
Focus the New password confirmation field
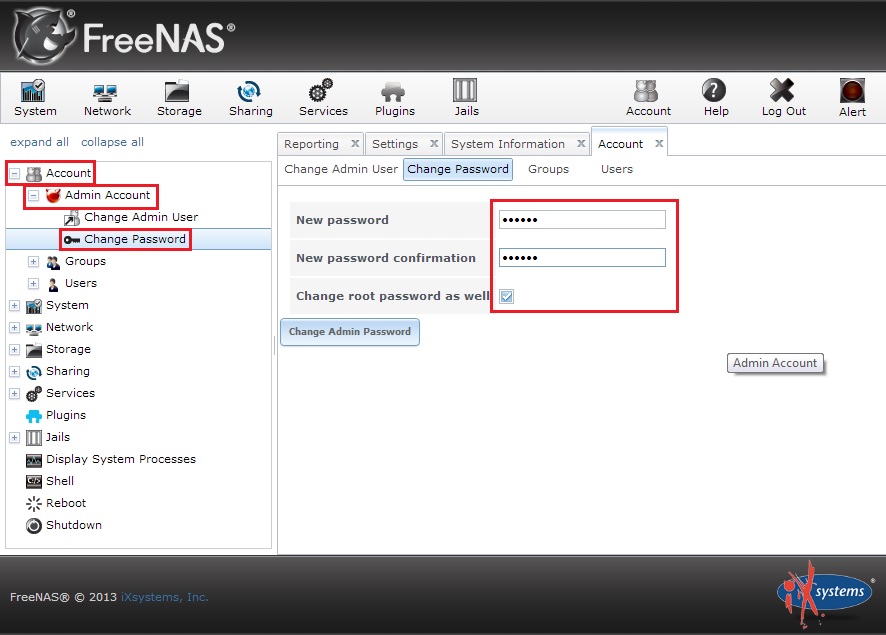point(582,258)
